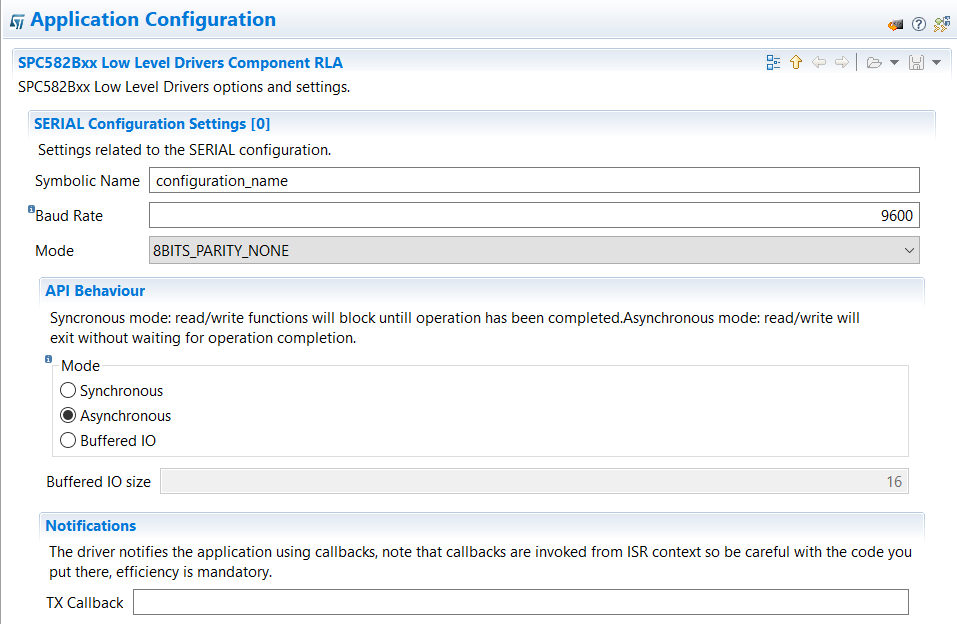Click the Symbolic Name input field
957x624 pixels.
coord(534,181)
